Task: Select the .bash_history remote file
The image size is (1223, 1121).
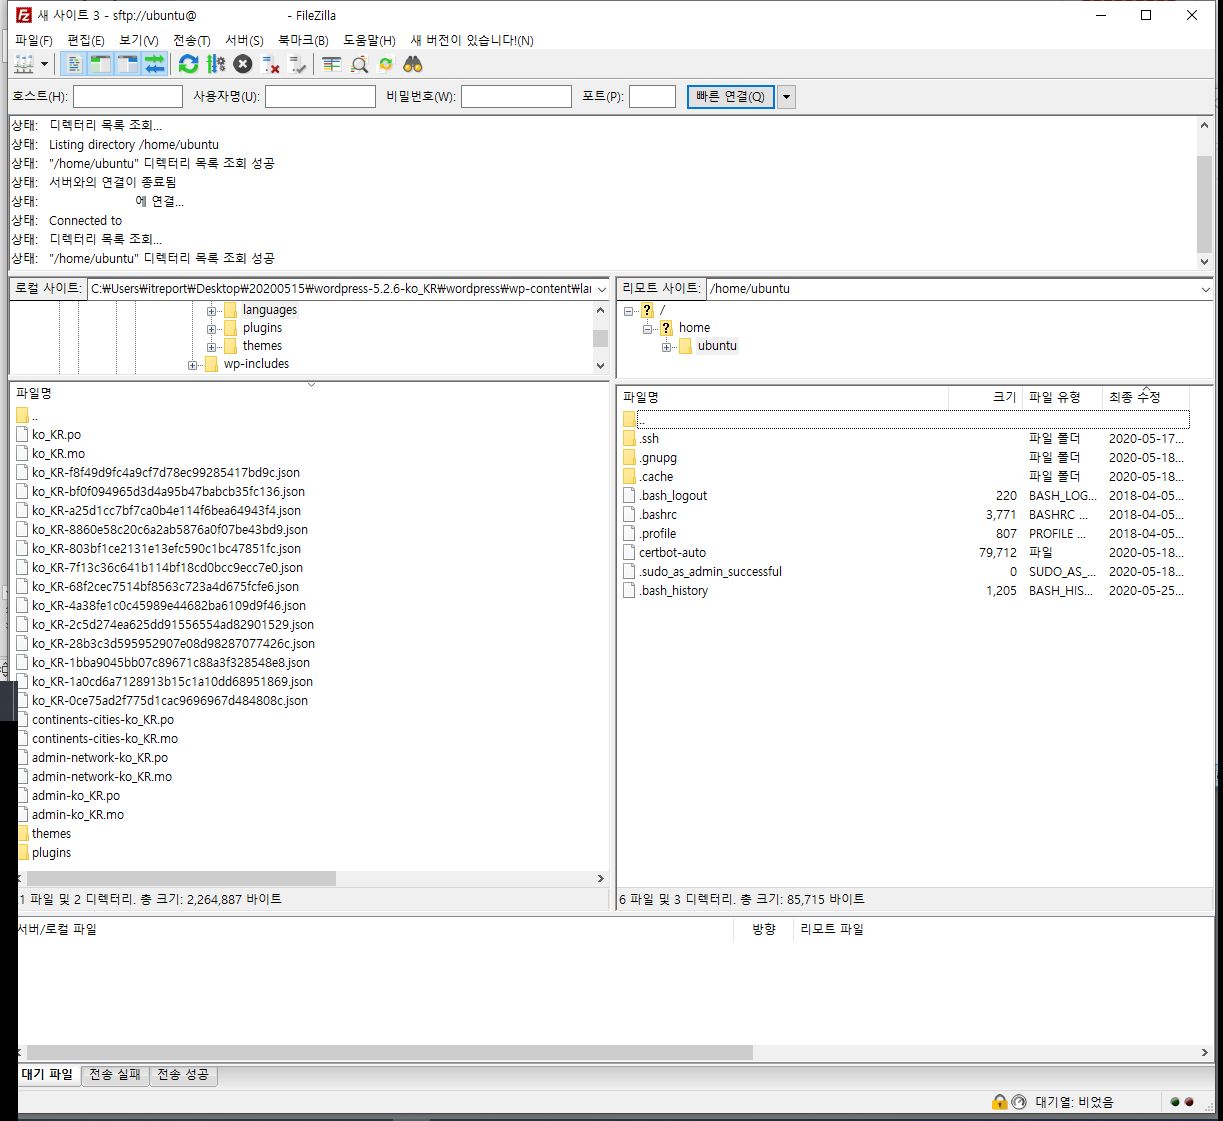Action: [675, 591]
